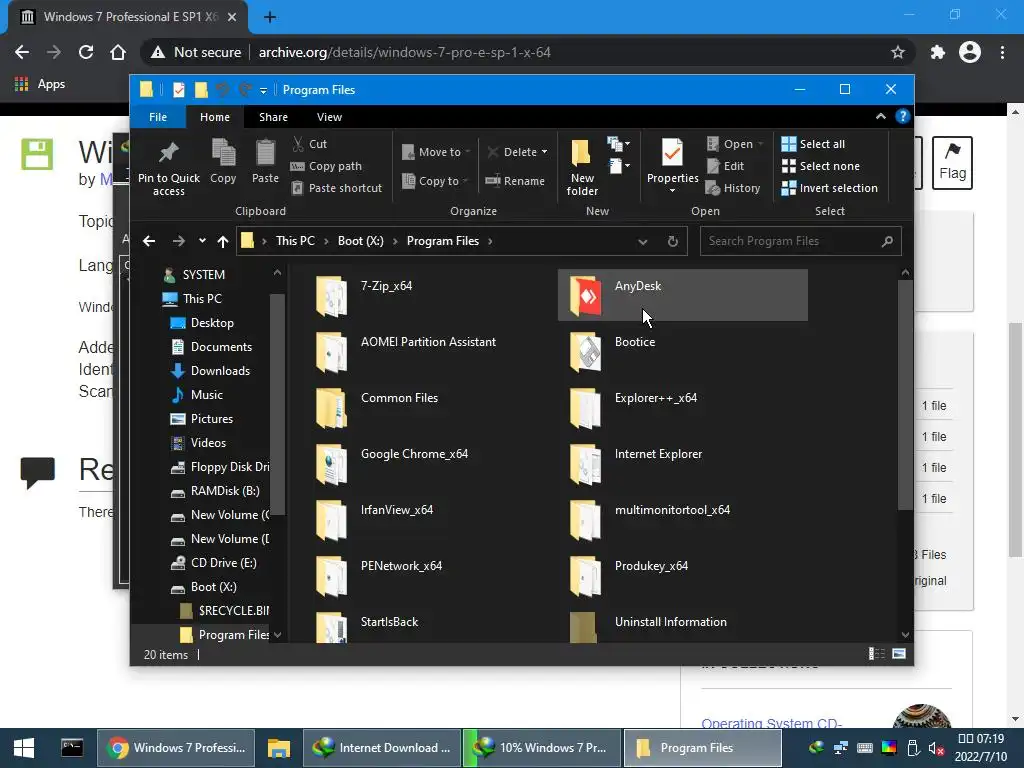Image resolution: width=1024 pixels, height=768 pixels.
Task: Click the volume muted tray icon
Action: pyautogui.click(x=936, y=748)
